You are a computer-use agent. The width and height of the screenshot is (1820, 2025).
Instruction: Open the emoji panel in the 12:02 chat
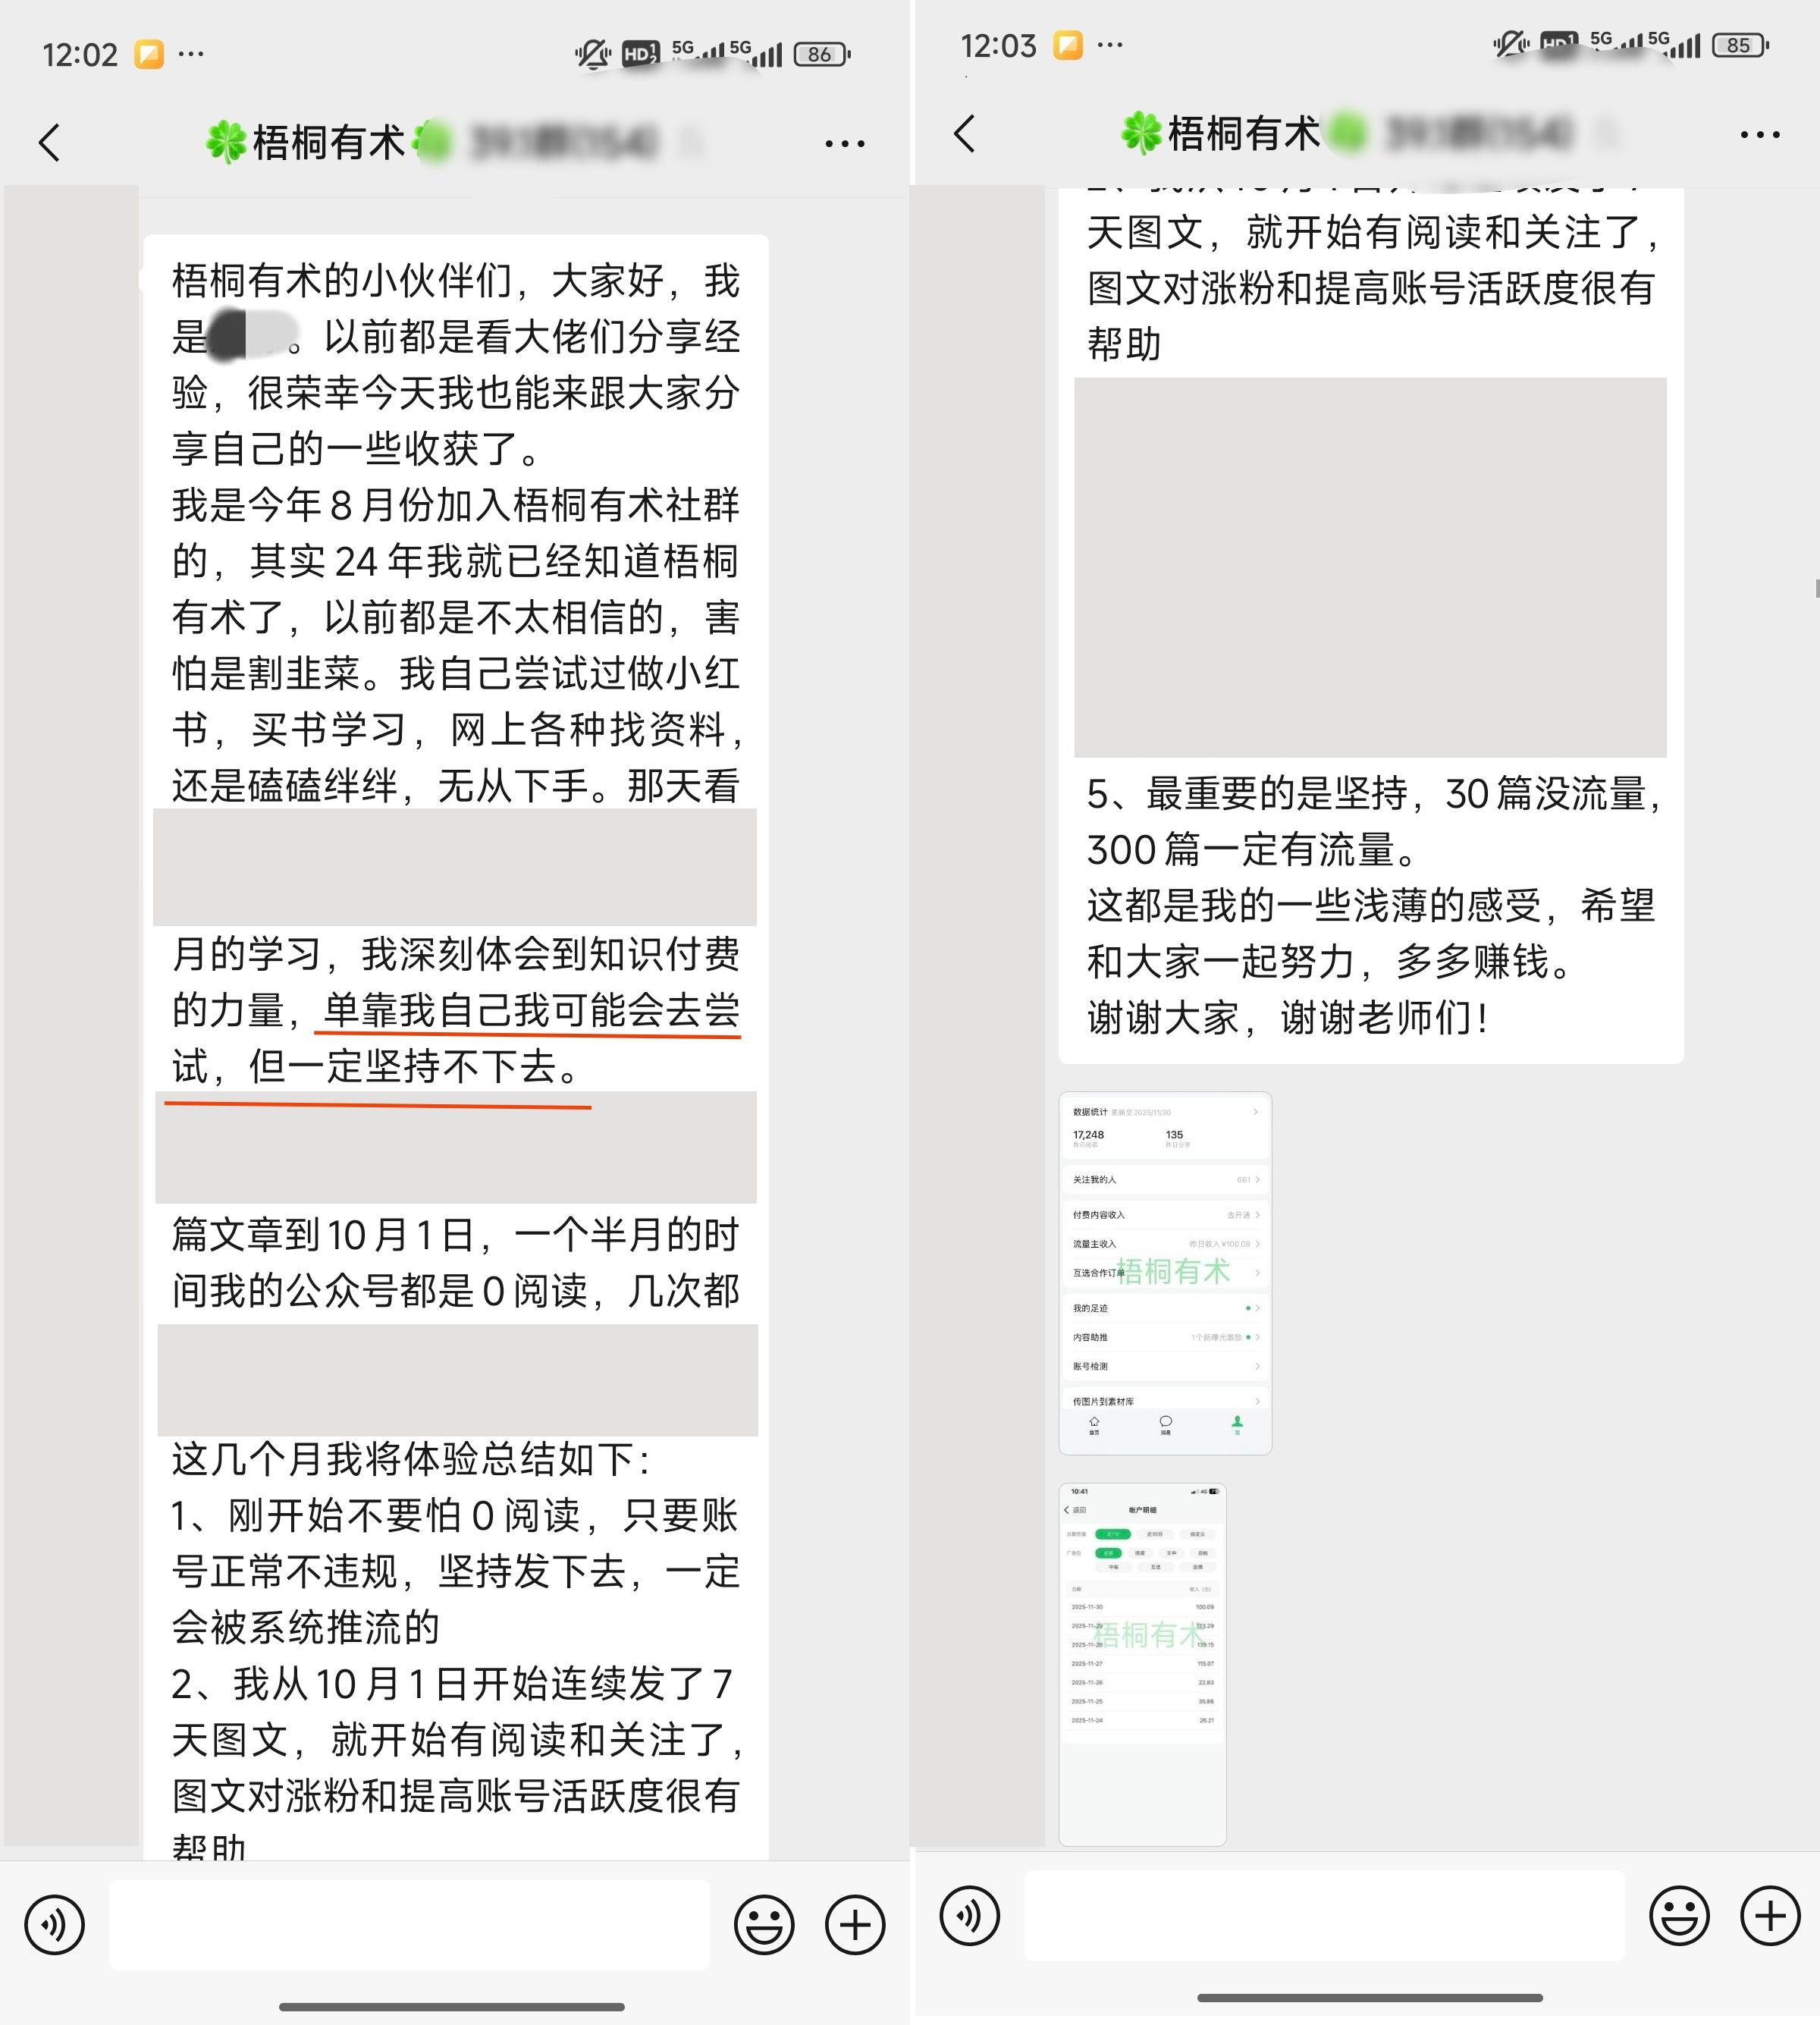pos(764,1924)
